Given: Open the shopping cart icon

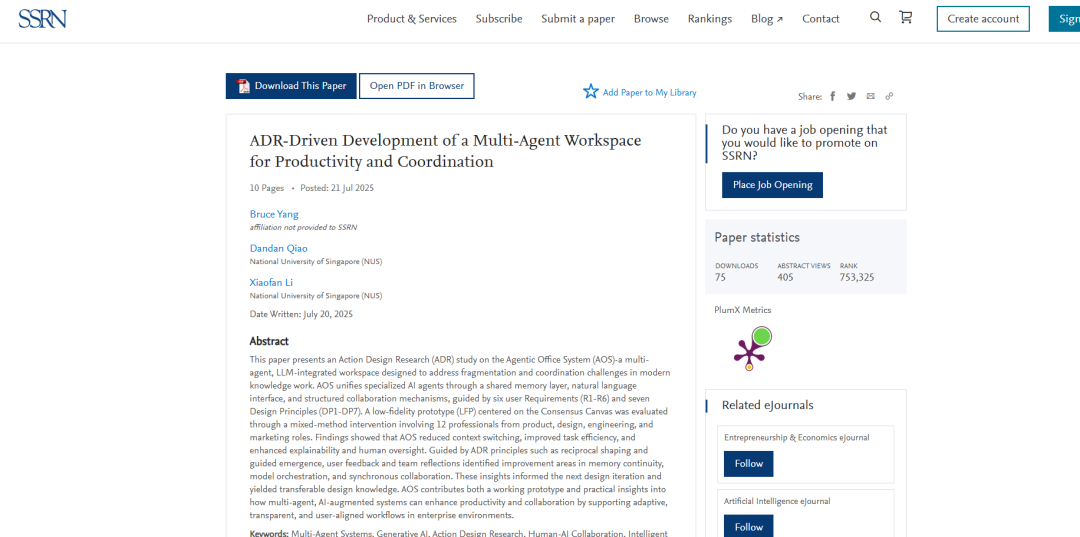Looking at the screenshot, I should [906, 17].
